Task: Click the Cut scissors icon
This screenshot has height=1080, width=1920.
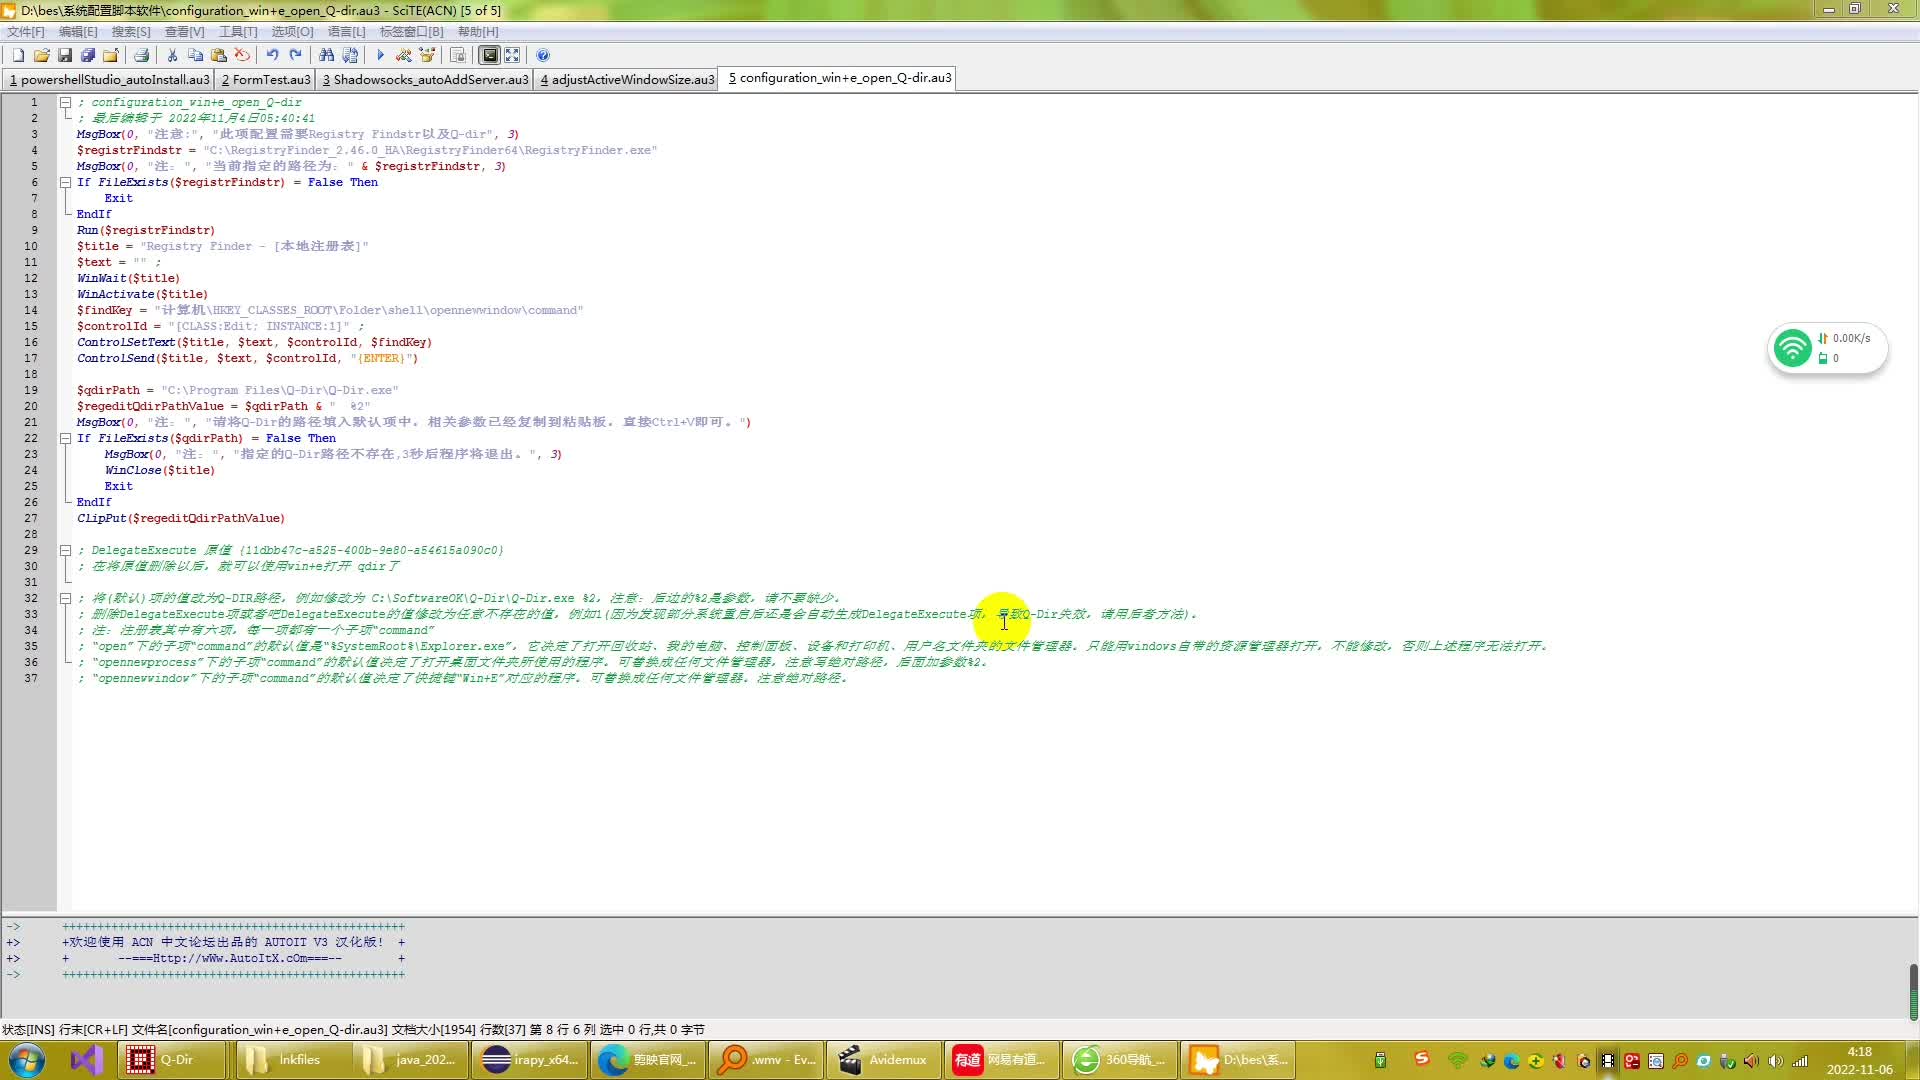Action: [172, 55]
